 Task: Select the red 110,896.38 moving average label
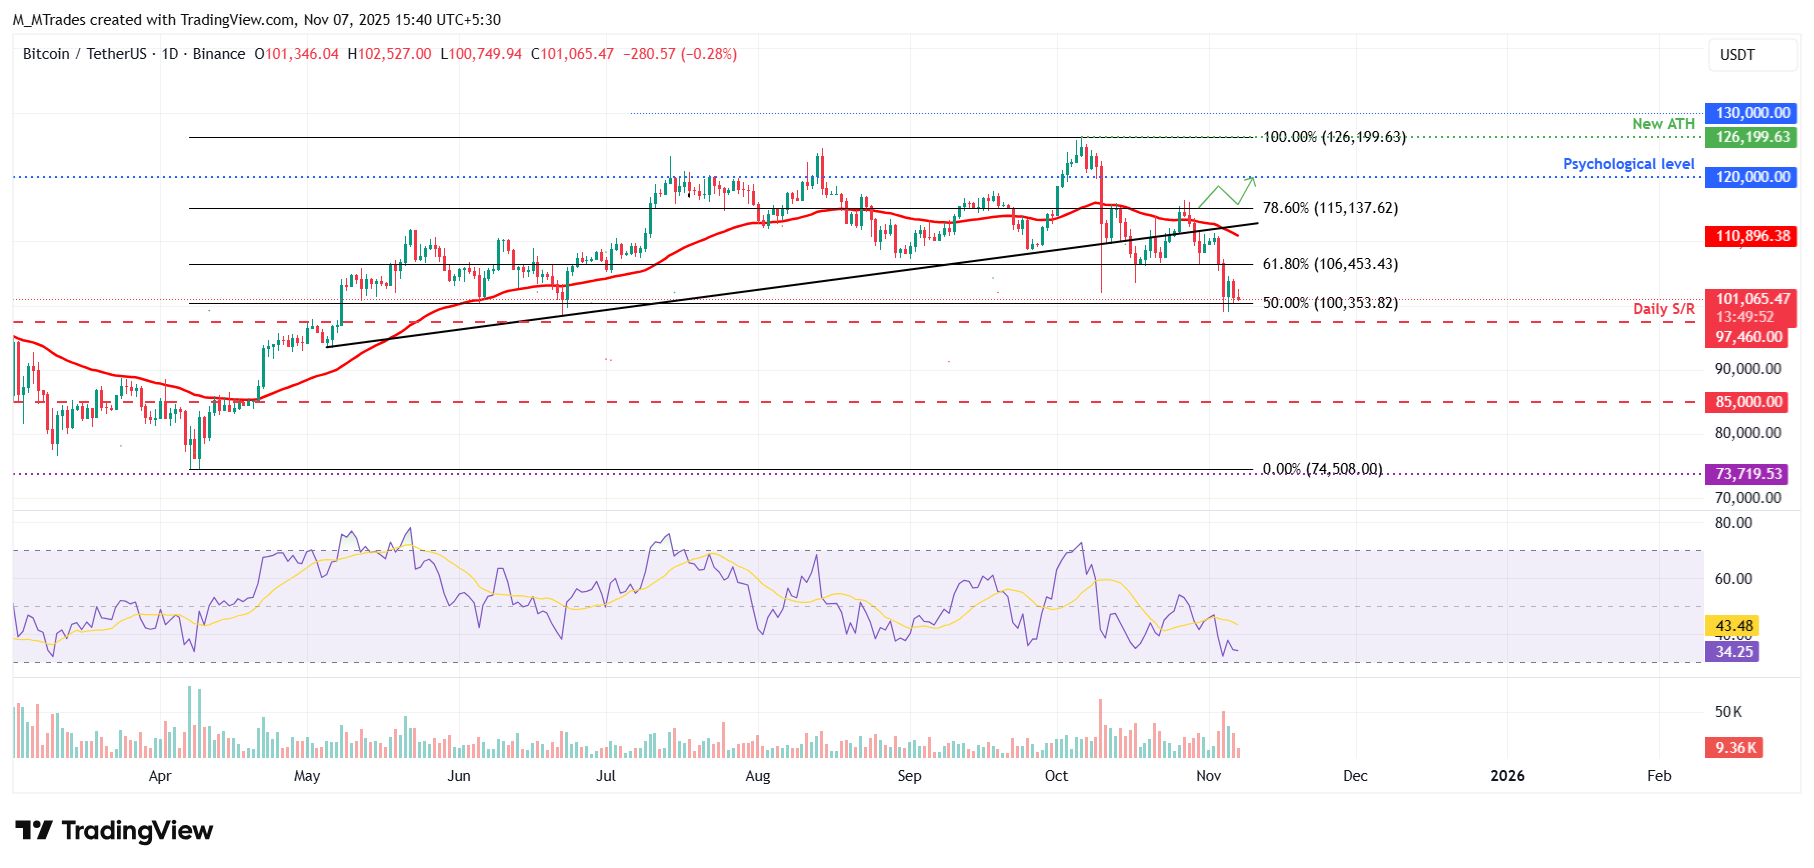pos(1752,236)
